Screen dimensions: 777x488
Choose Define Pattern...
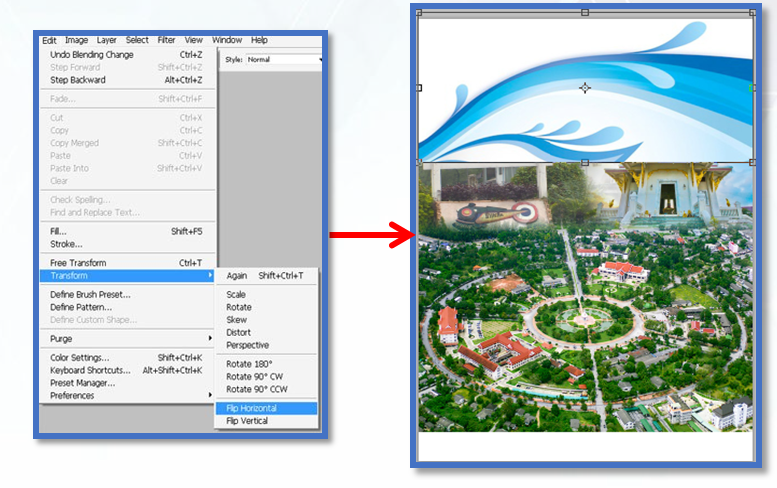[127, 307]
